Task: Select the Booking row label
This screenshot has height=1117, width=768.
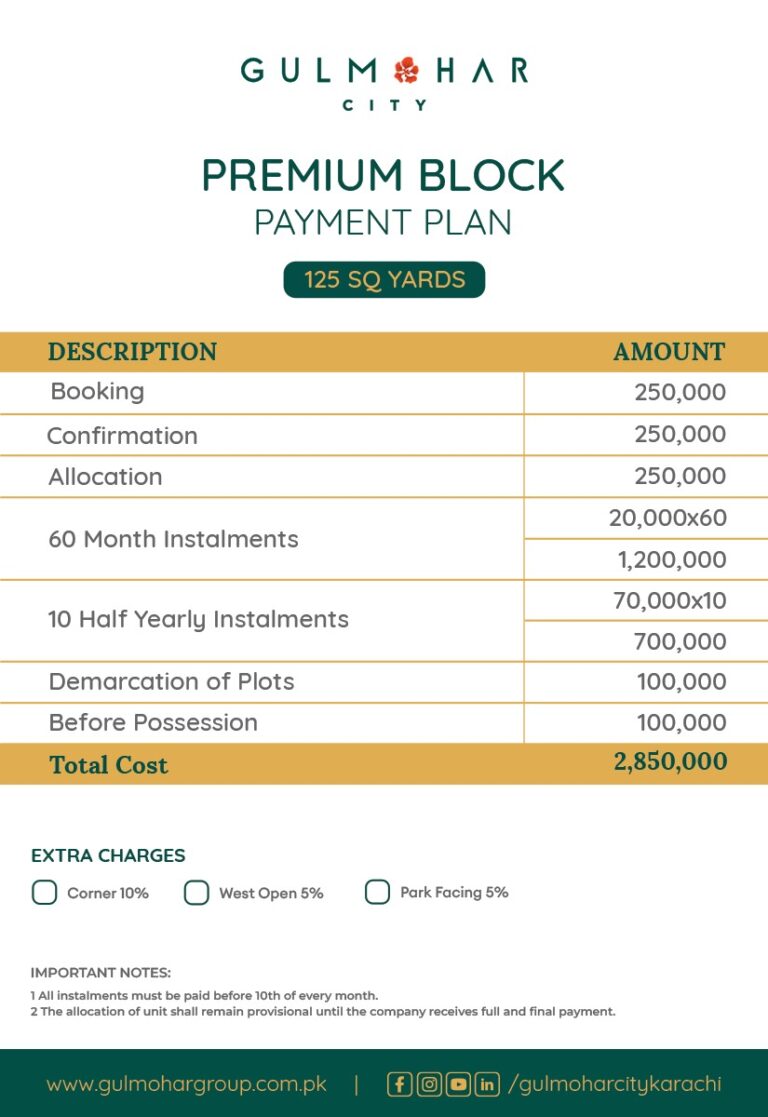Action: [97, 392]
